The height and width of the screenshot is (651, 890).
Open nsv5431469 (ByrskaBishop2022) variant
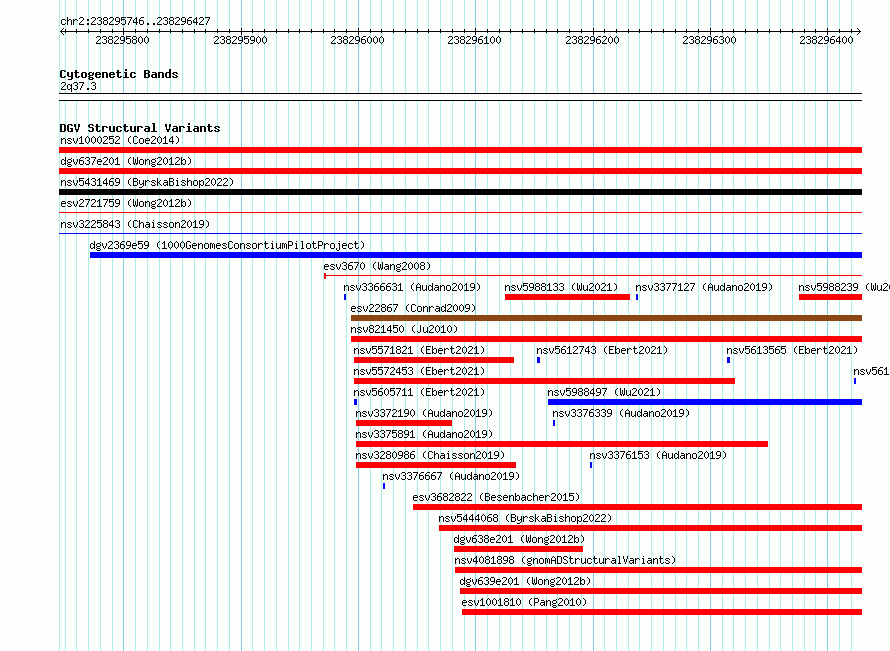[147, 182]
